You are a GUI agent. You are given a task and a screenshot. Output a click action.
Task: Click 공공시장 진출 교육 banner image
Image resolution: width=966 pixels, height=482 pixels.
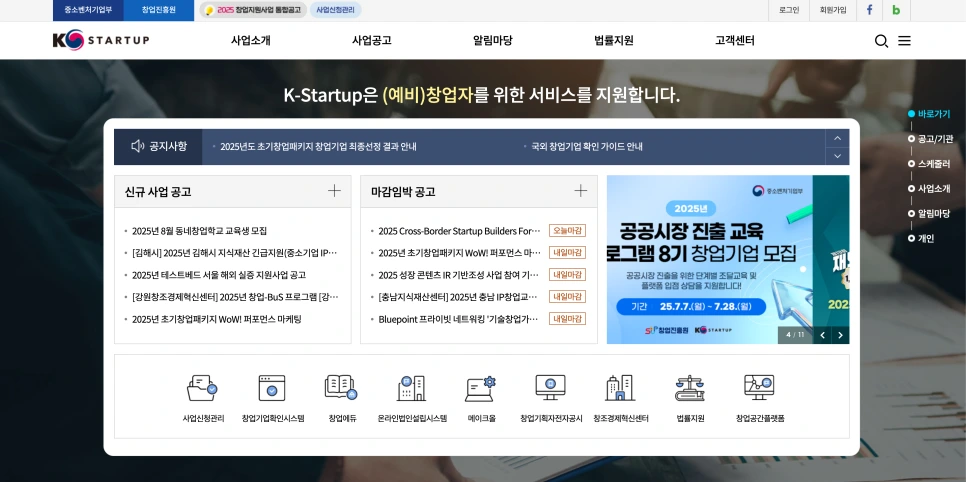(709, 259)
